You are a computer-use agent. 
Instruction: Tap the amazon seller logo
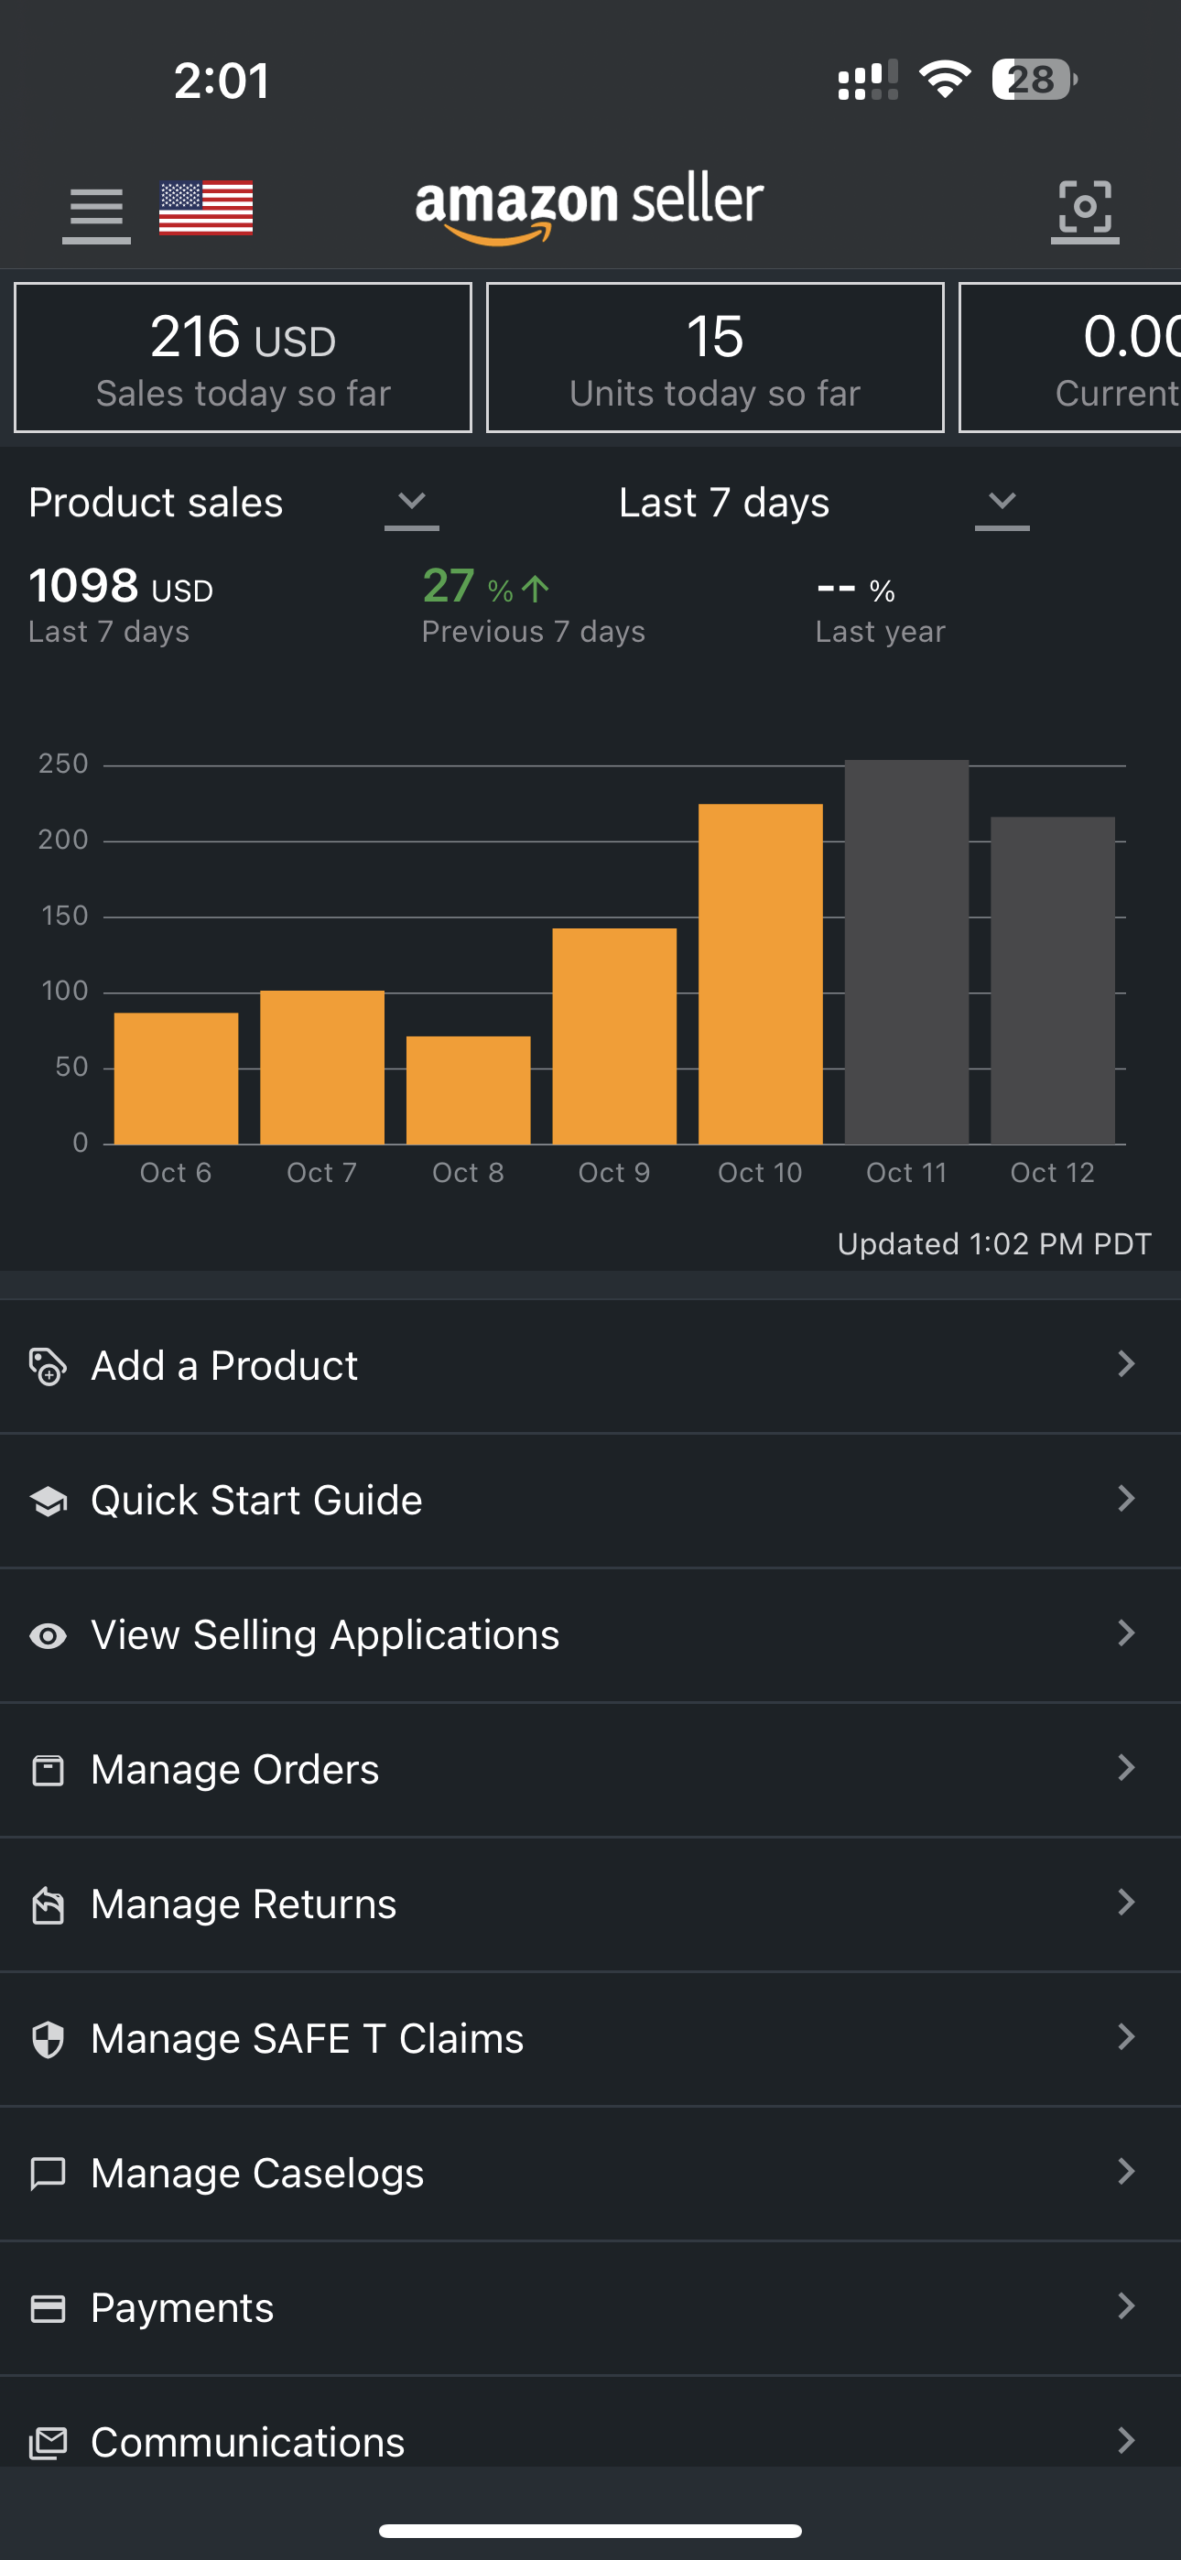click(590, 206)
